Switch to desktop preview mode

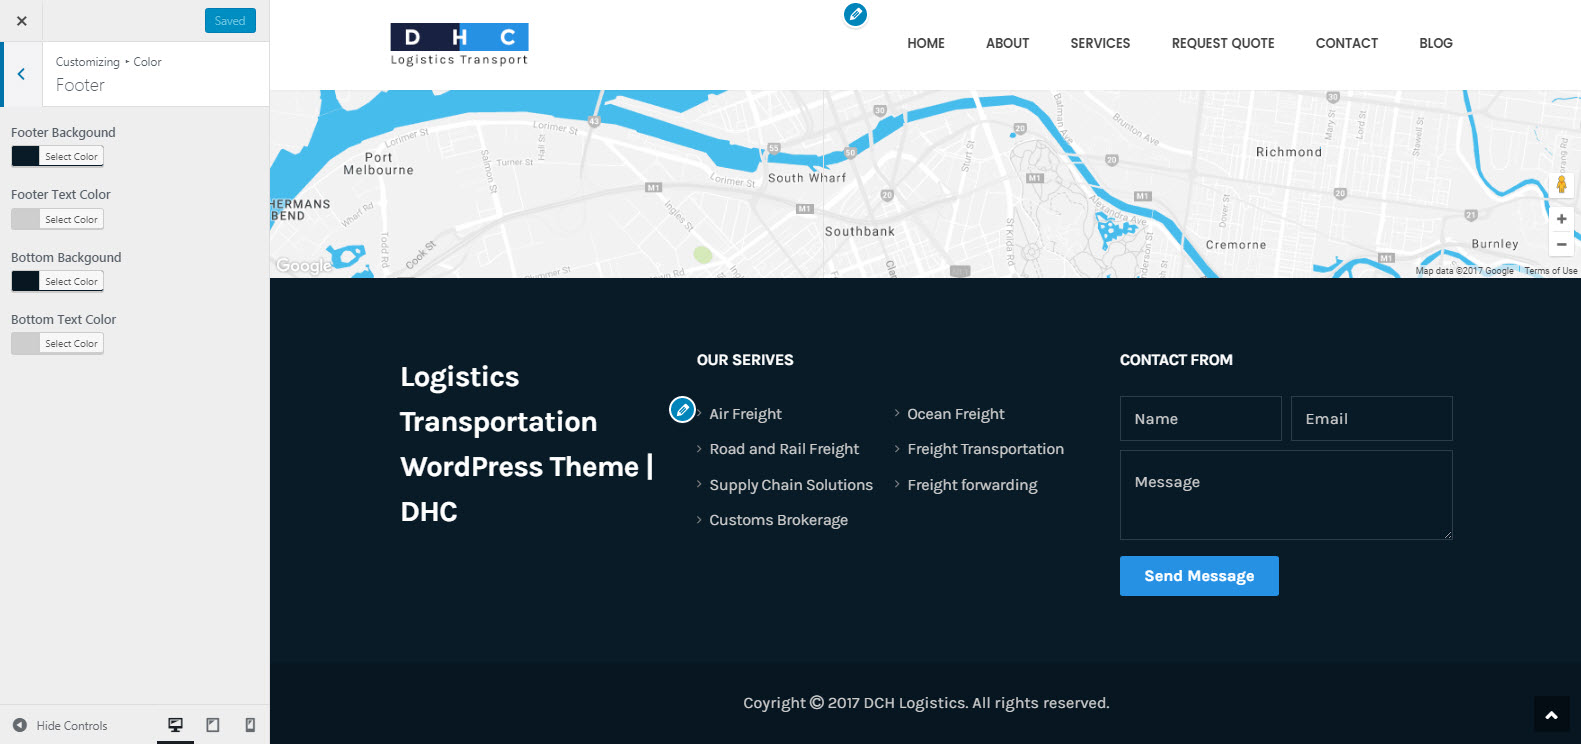[175, 725]
